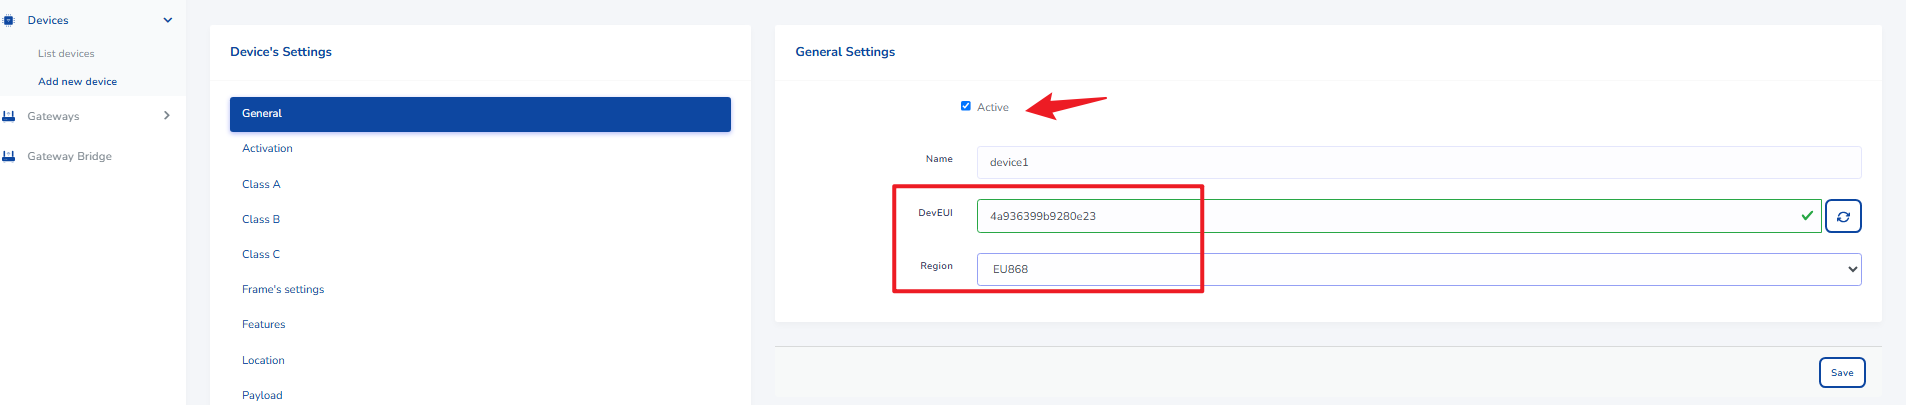Click the Gateways router icon
Viewport: 1906px width, 405px height.
pos(8,116)
